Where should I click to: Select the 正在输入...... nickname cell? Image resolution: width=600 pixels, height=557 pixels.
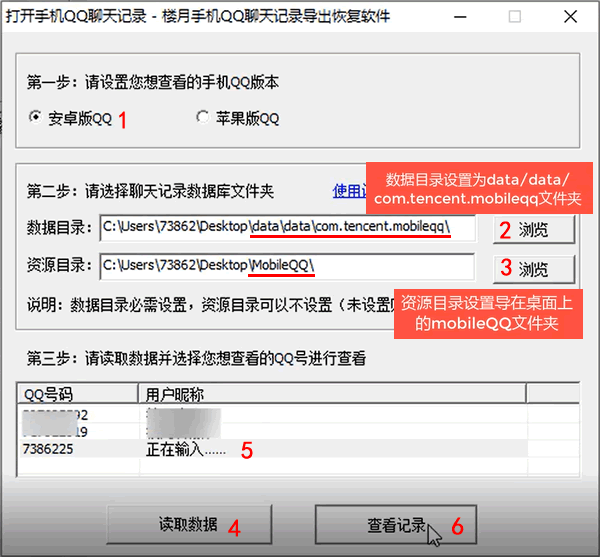(186, 450)
